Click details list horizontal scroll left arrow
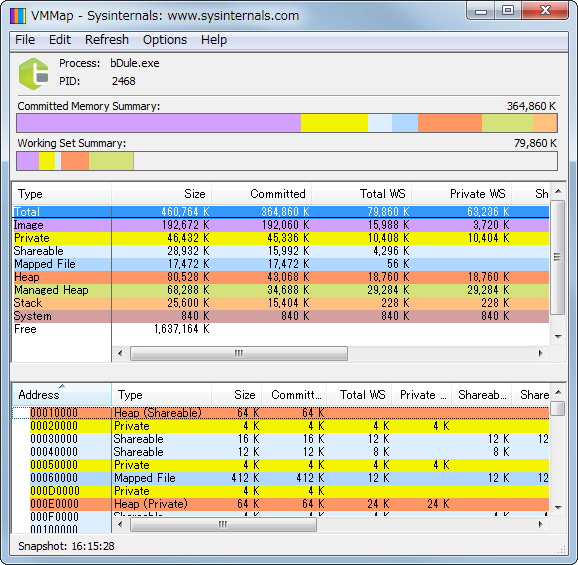Screen dimensions: 578x565 pos(120,524)
